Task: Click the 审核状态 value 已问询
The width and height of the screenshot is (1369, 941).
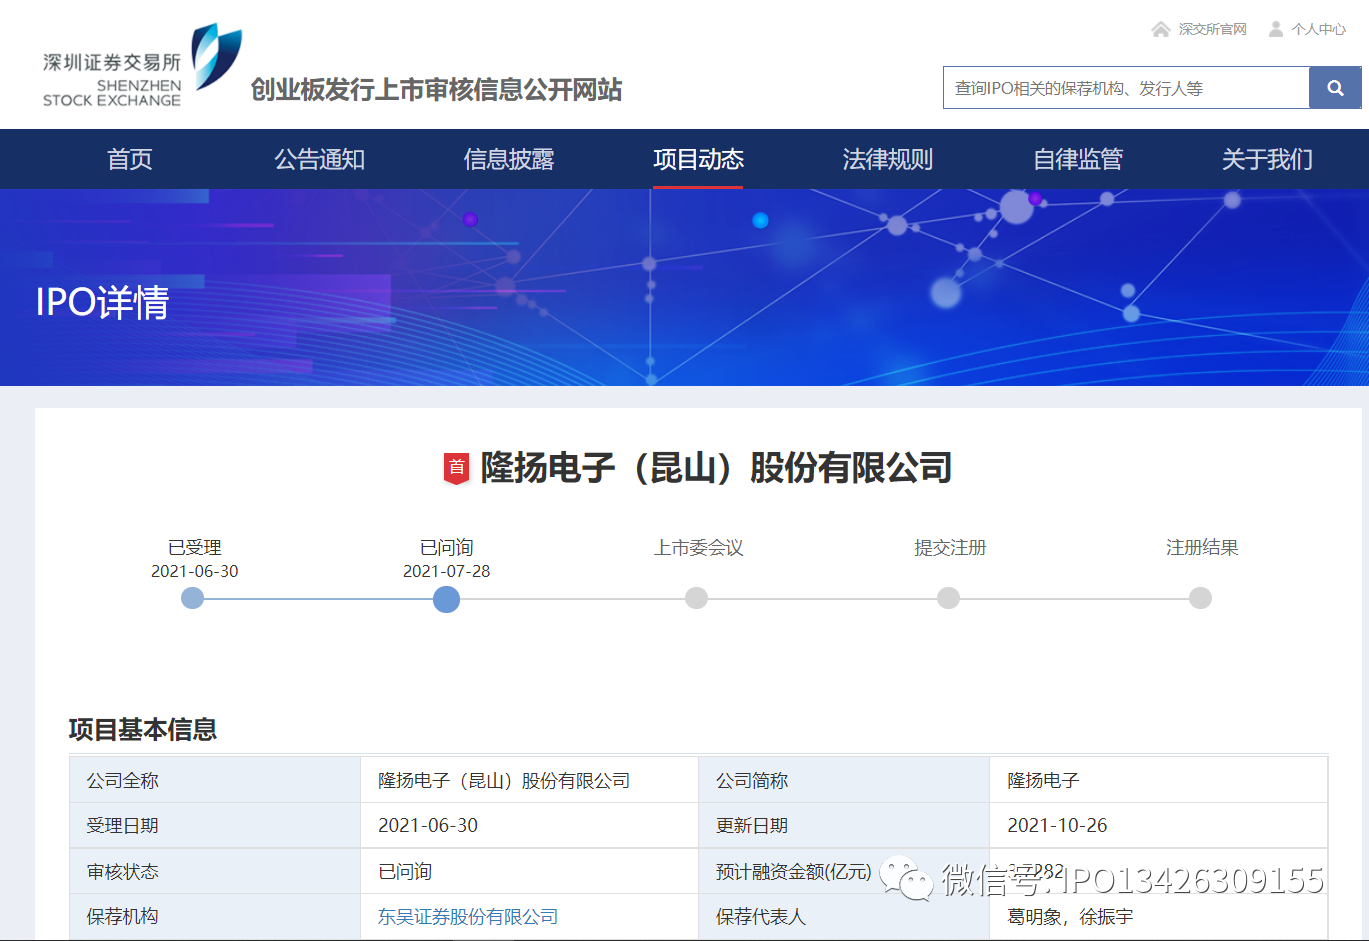Action: click(405, 871)
